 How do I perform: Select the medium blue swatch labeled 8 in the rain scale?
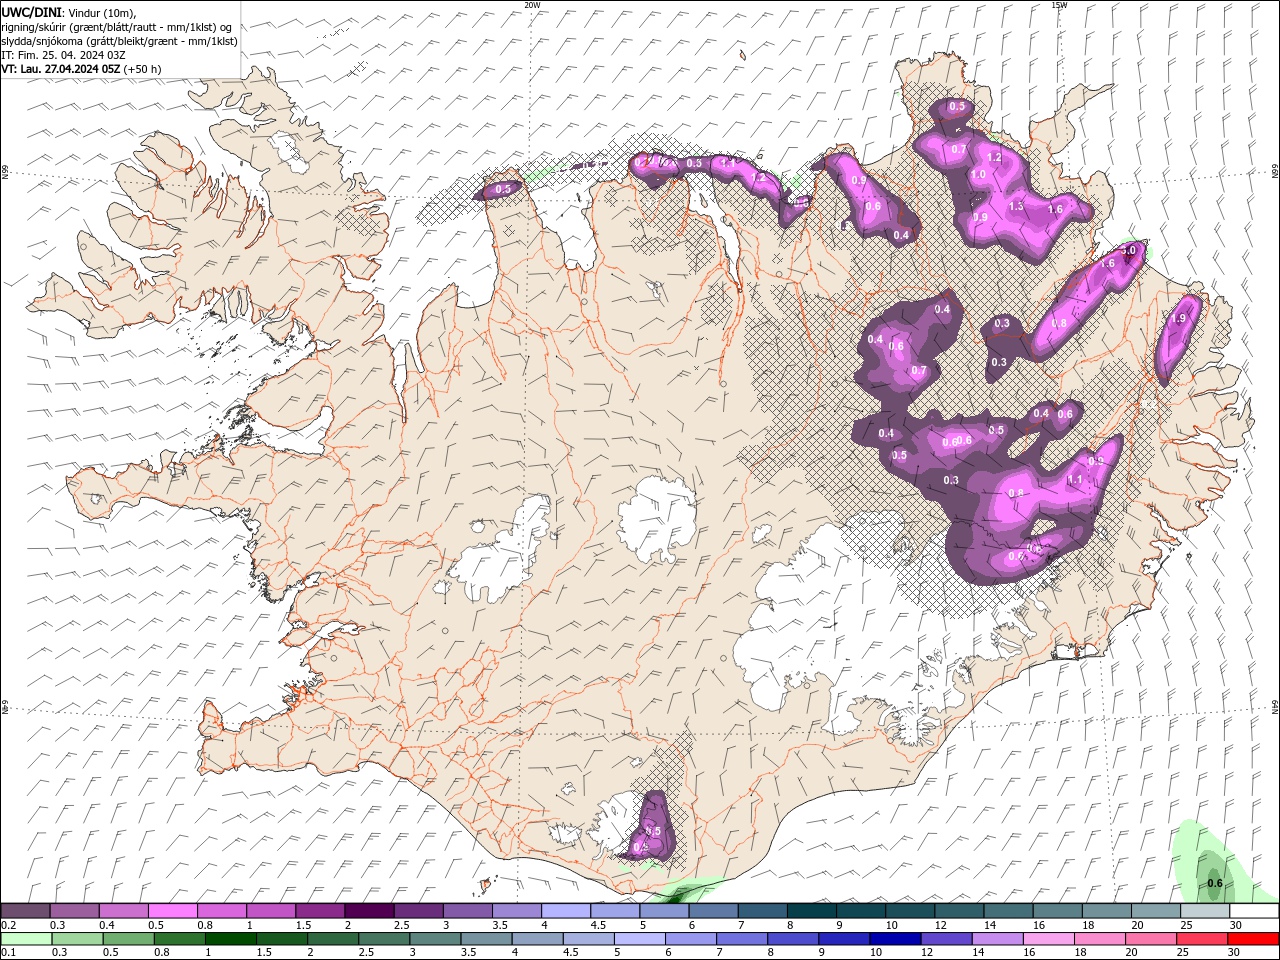pyautogui.click(x=792, y=939)
